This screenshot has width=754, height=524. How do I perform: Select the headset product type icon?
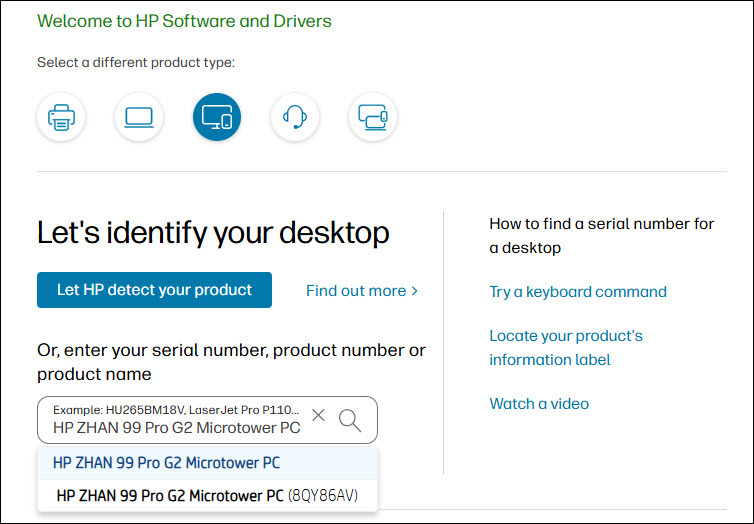pyautogui.click(x=295, y=118)
